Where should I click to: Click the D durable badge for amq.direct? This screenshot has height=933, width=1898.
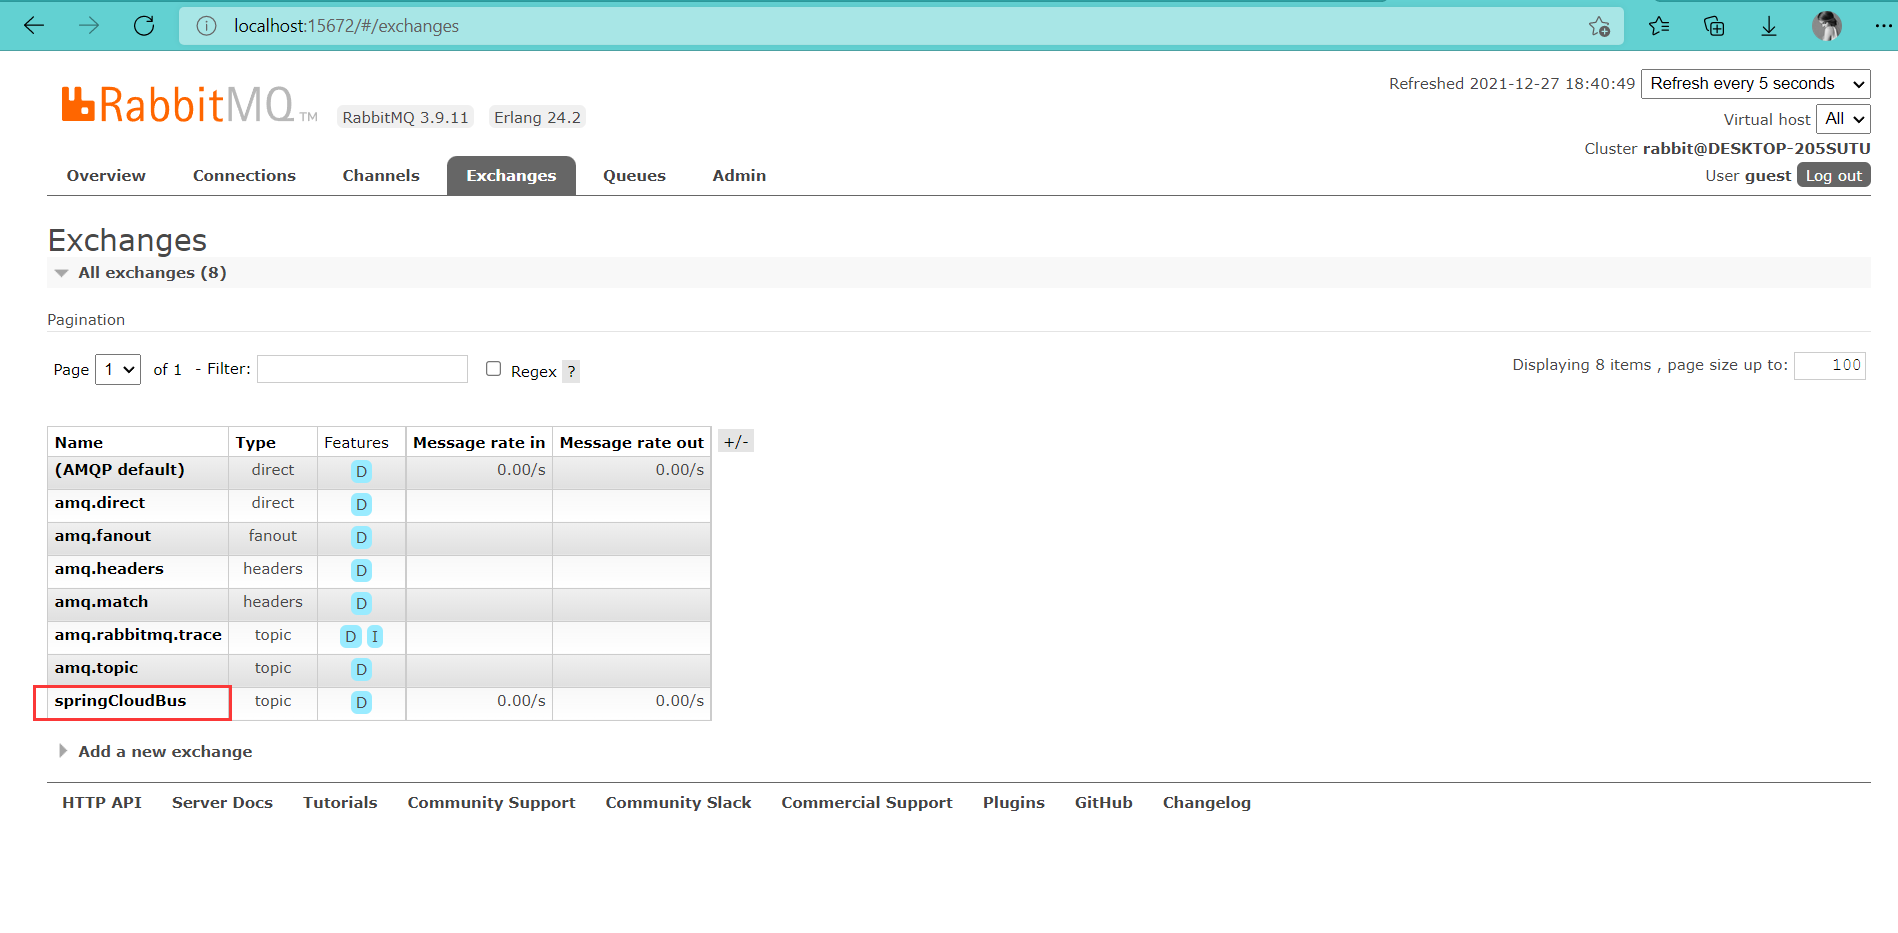361,504
